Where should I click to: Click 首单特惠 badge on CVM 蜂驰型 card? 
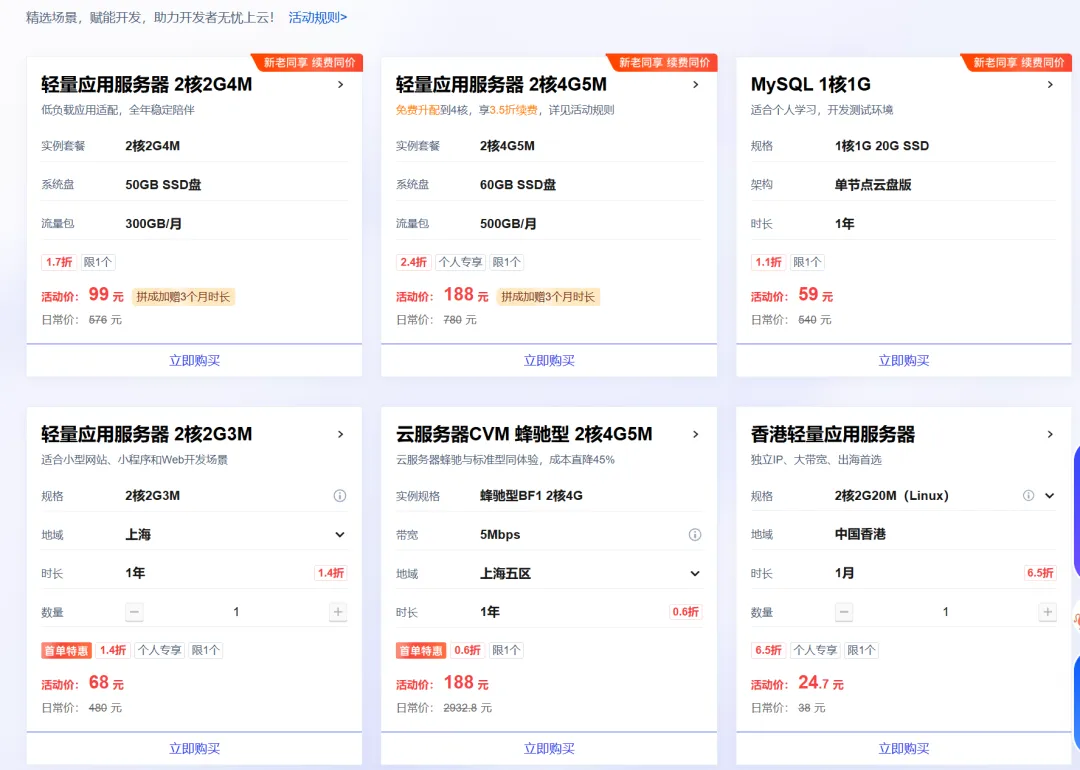421,651
